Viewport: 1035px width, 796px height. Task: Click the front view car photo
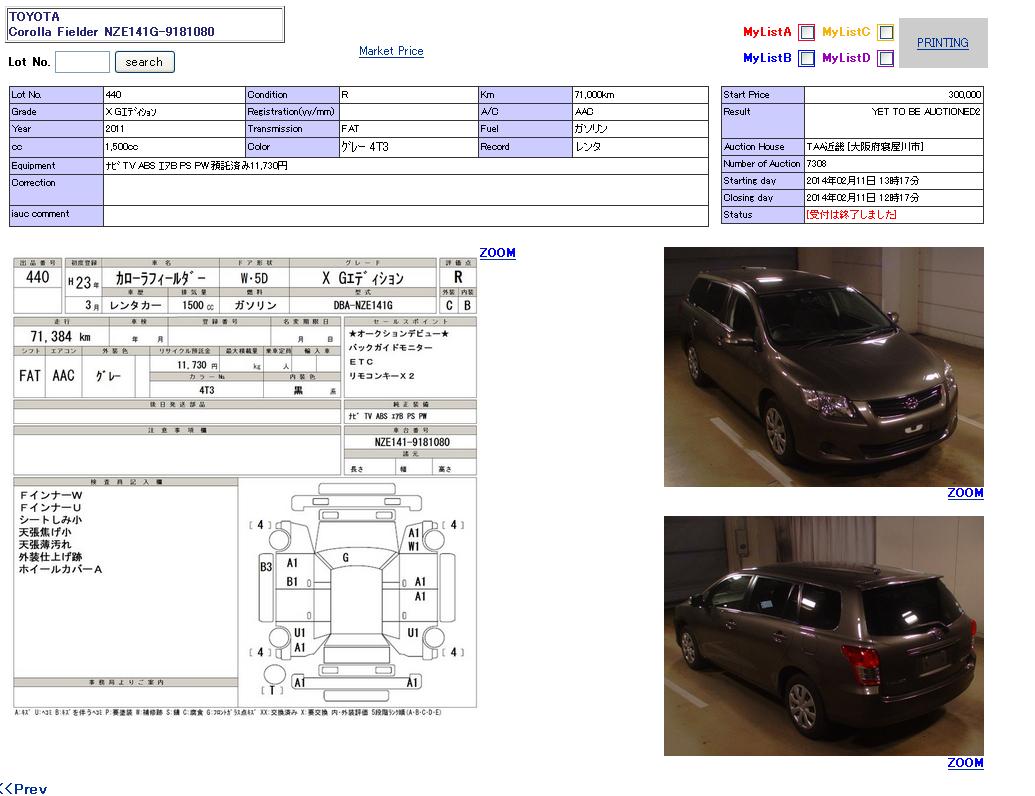coord(823,367)
